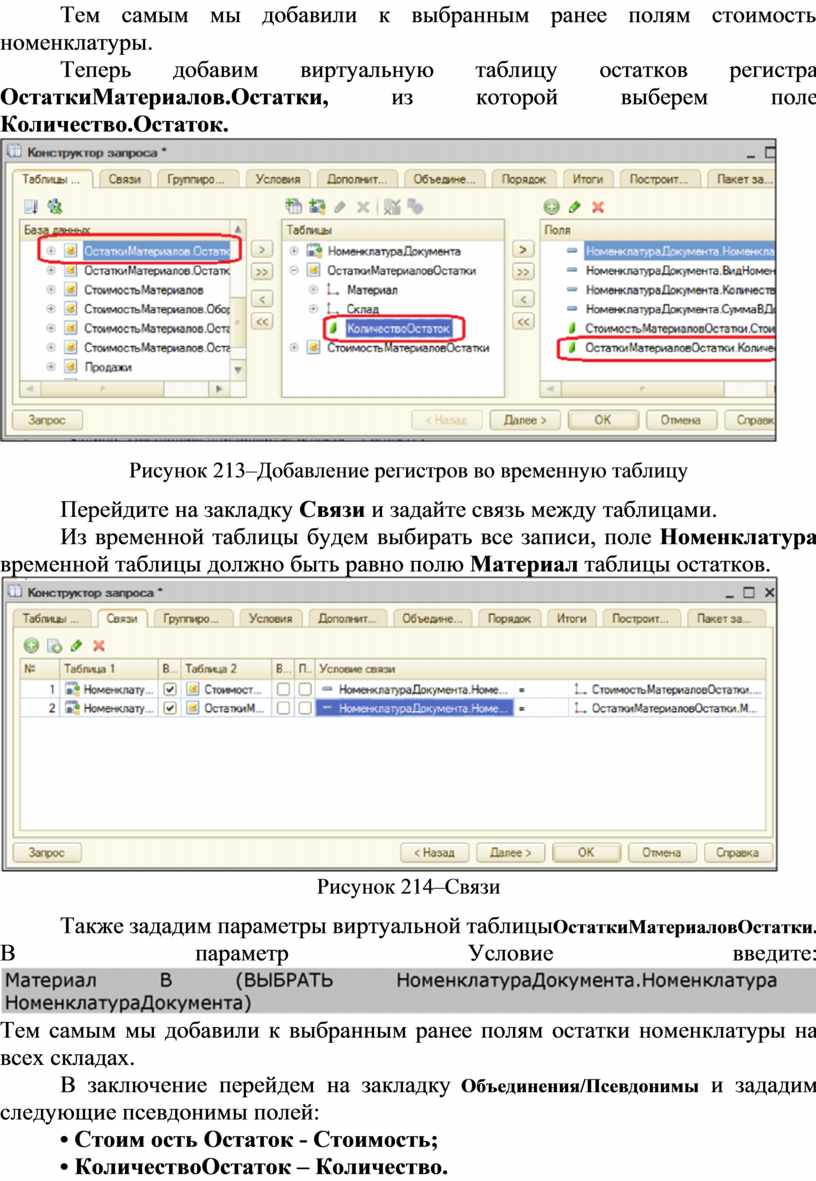Image resolution: width=816 pixels, height=1181 pixels.
Task: Select the Продажи row in База данных
Action: pos(108,367)
